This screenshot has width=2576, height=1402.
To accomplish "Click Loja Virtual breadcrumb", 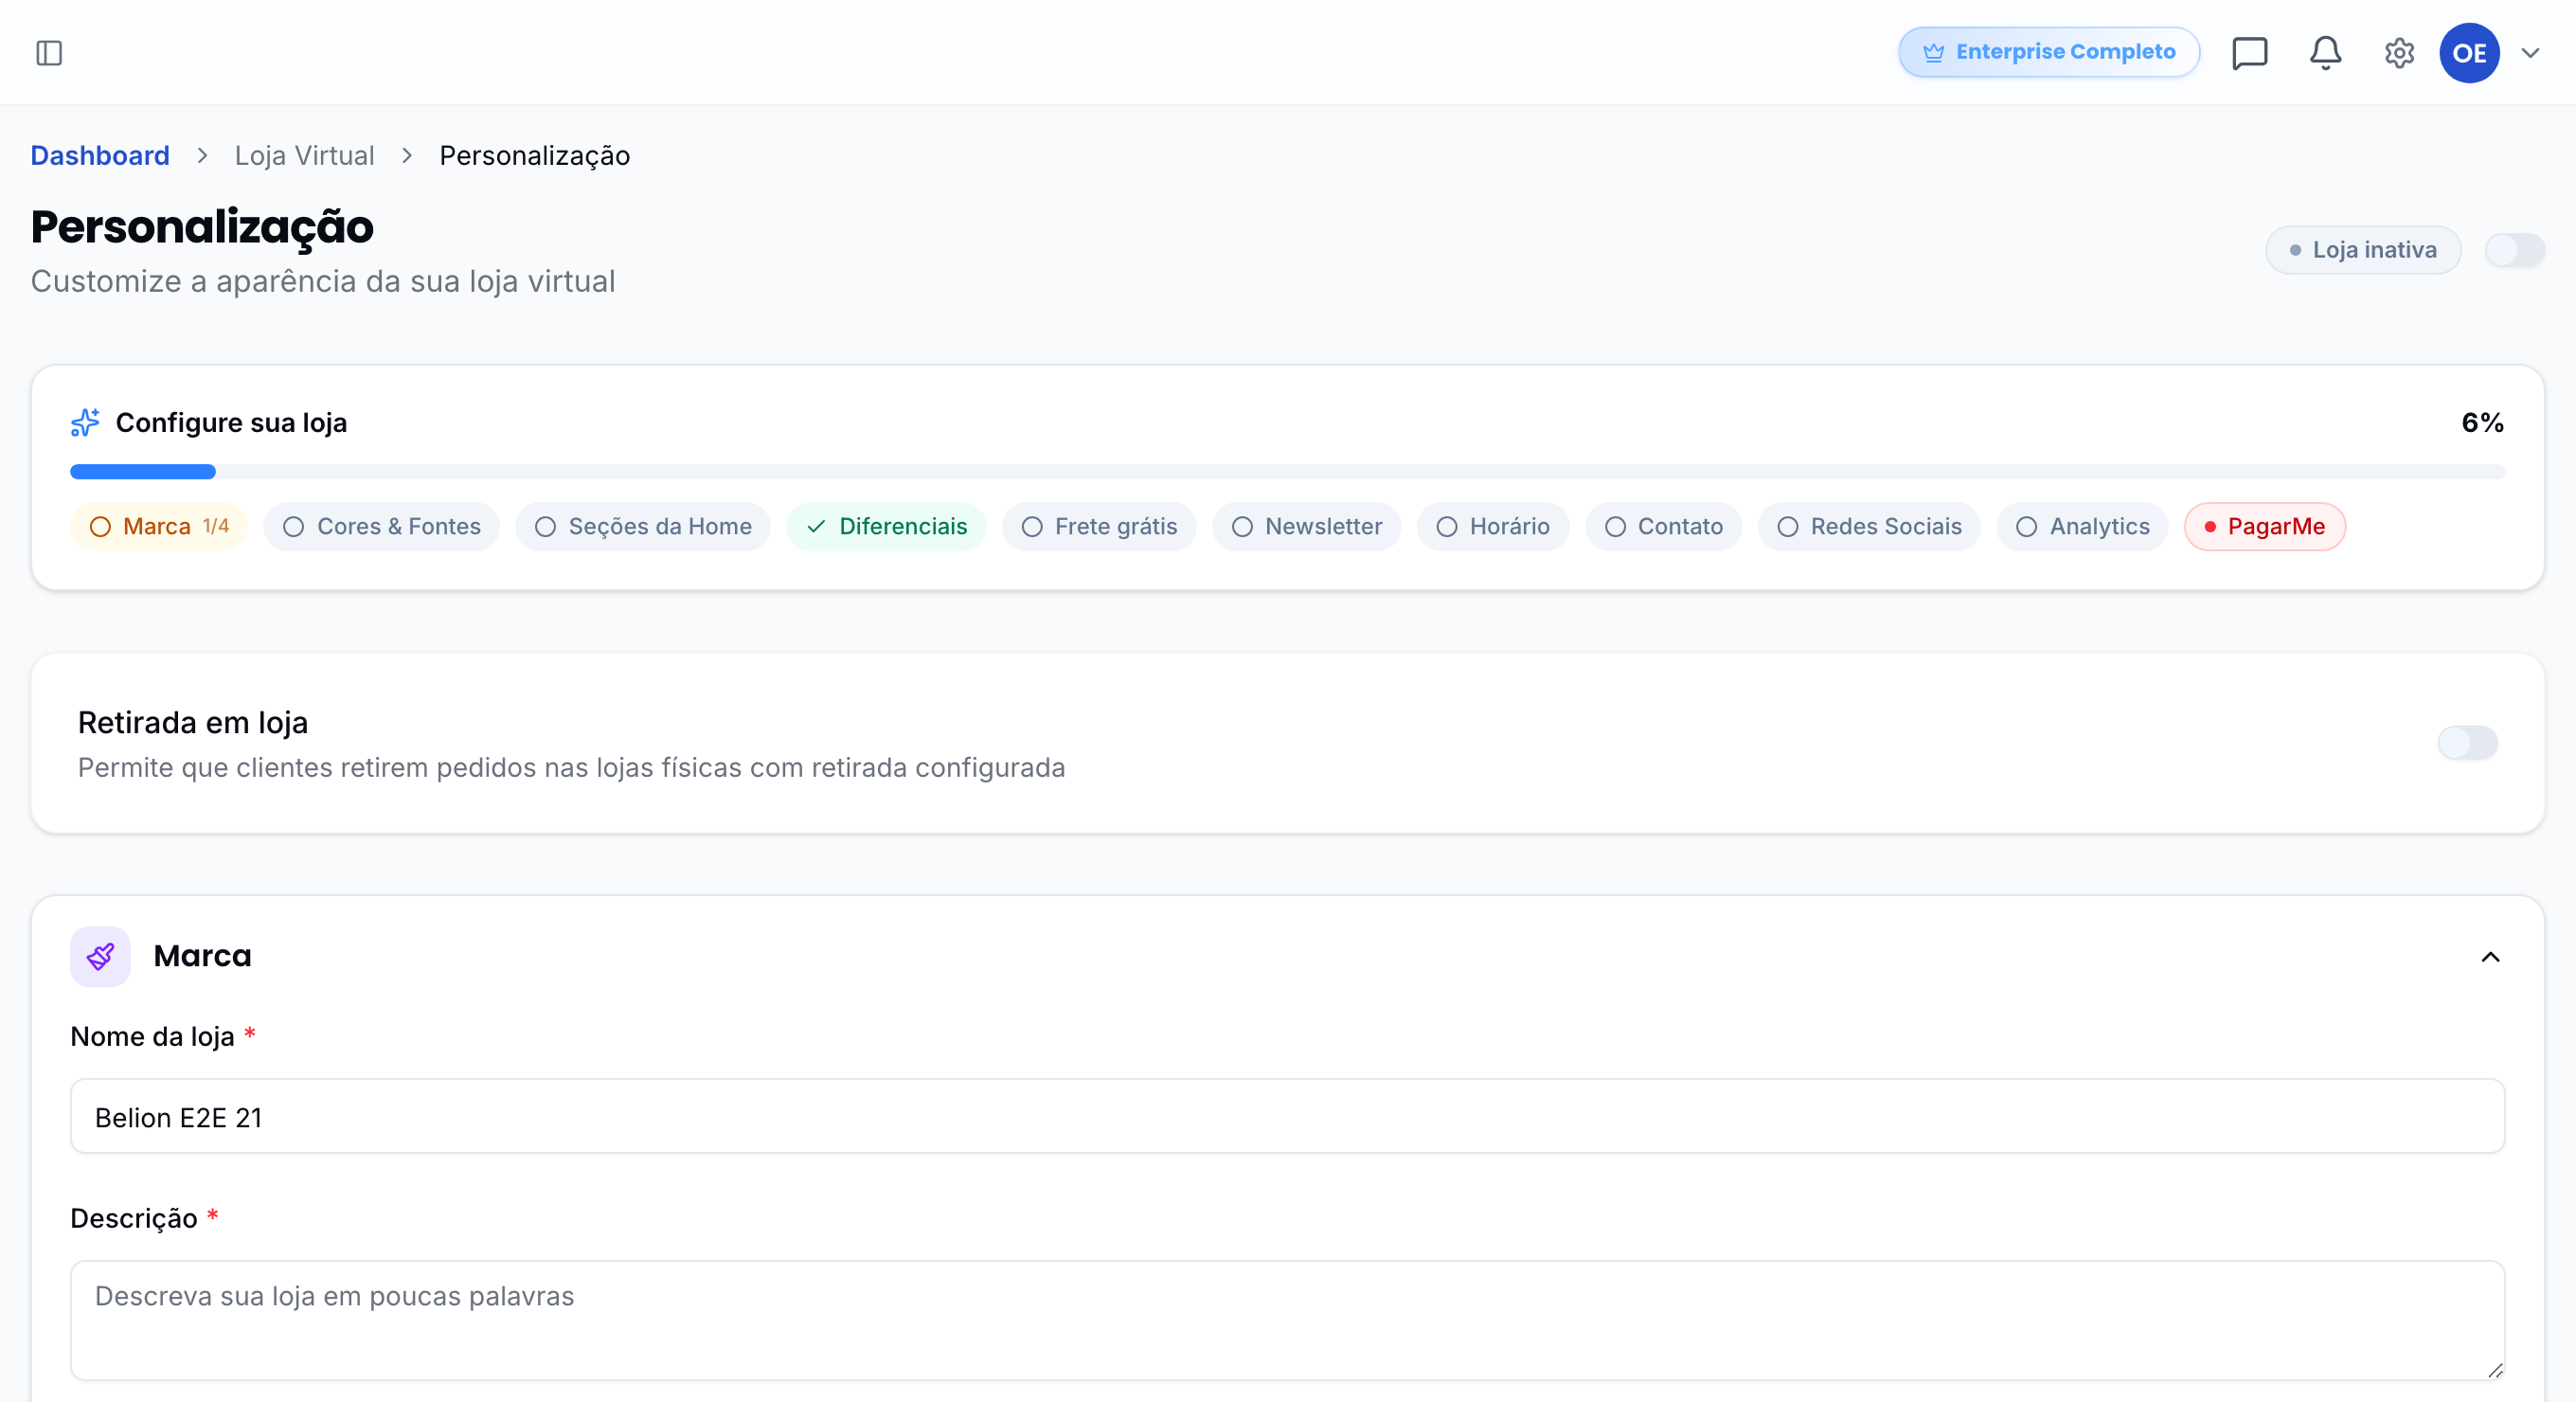I will (x=304, y=156).
